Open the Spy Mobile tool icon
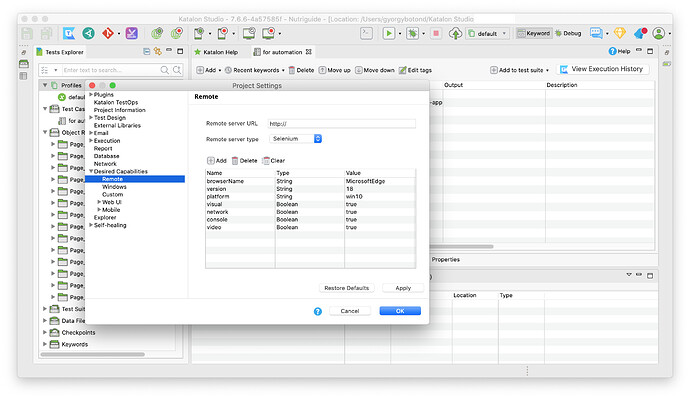The width and height of the screenshot is (690, 399). click(199, 33)
